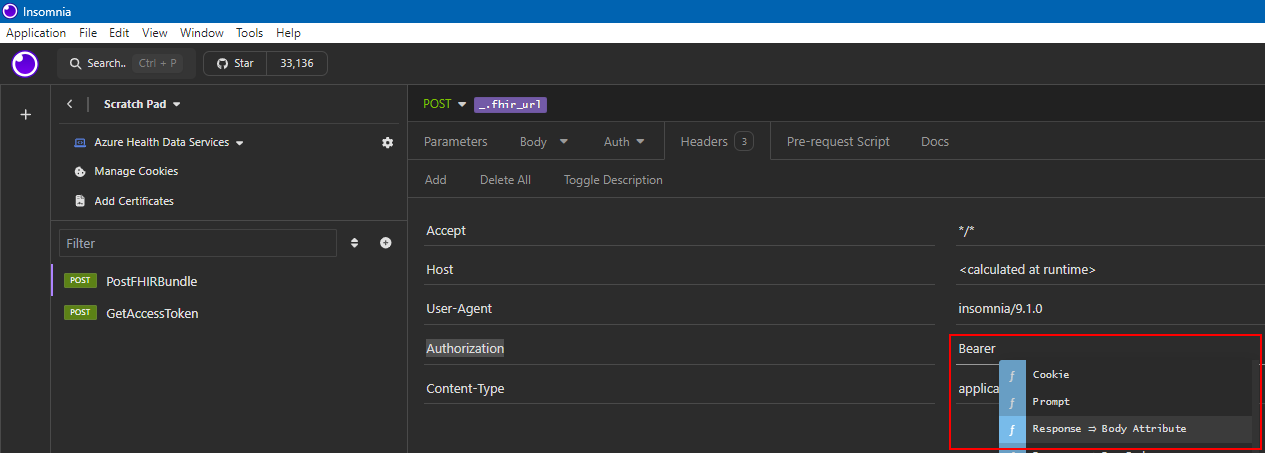1265x453 pixels.
Task: Click the _.fhir_url variable tag
Action: (511, 104)
